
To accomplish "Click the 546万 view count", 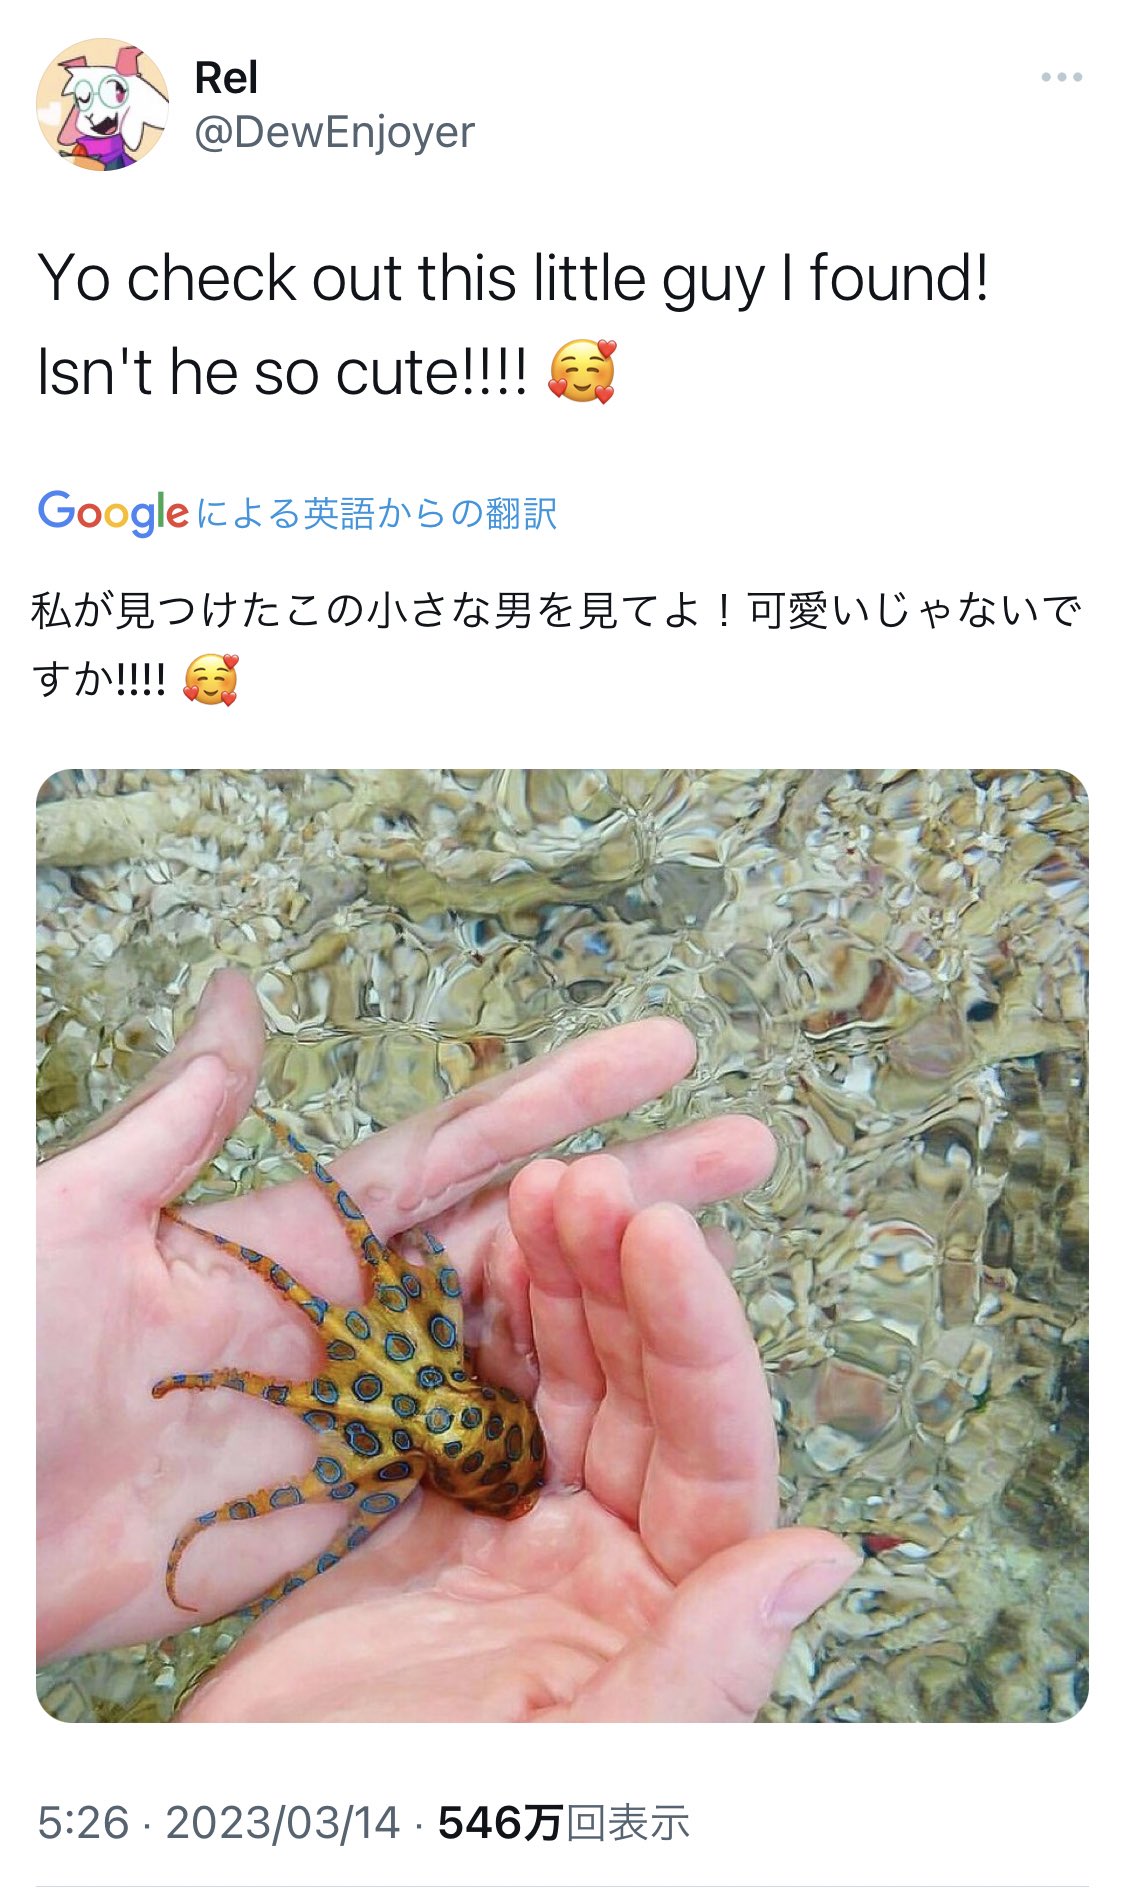I will (x=500, y=1823).
